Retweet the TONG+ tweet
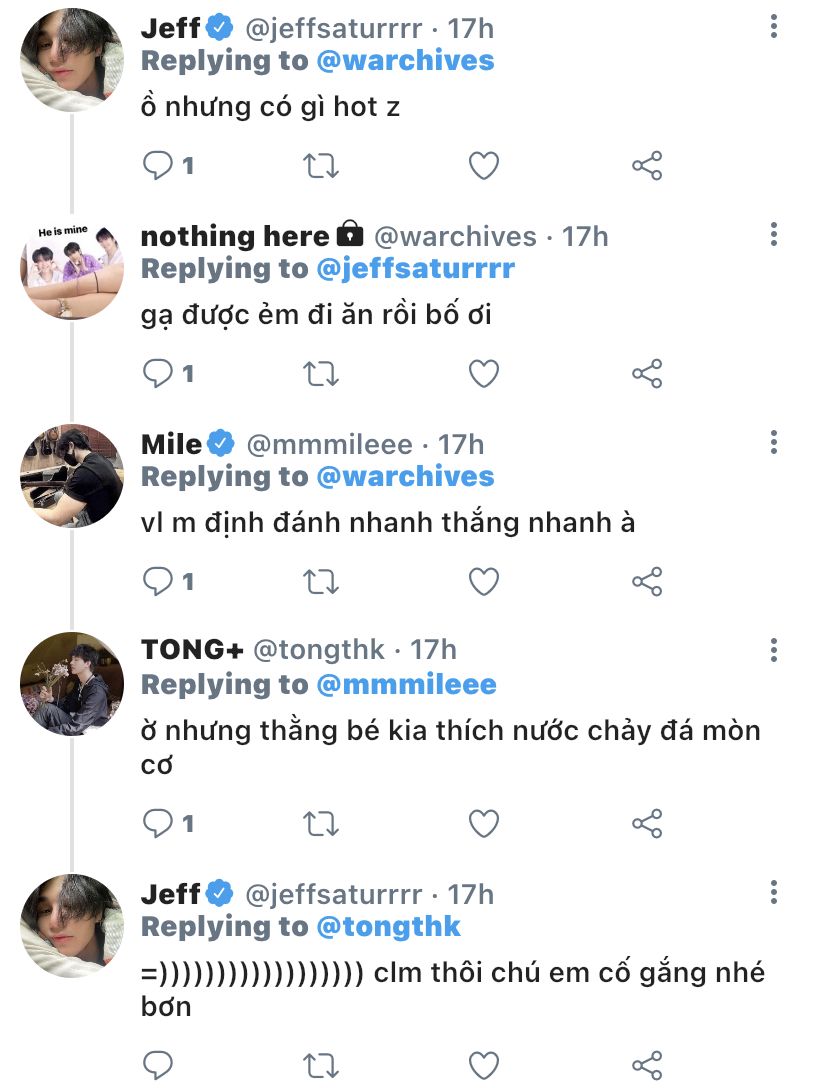Screen dimensions: 828x1088 [x=321, y=823]
